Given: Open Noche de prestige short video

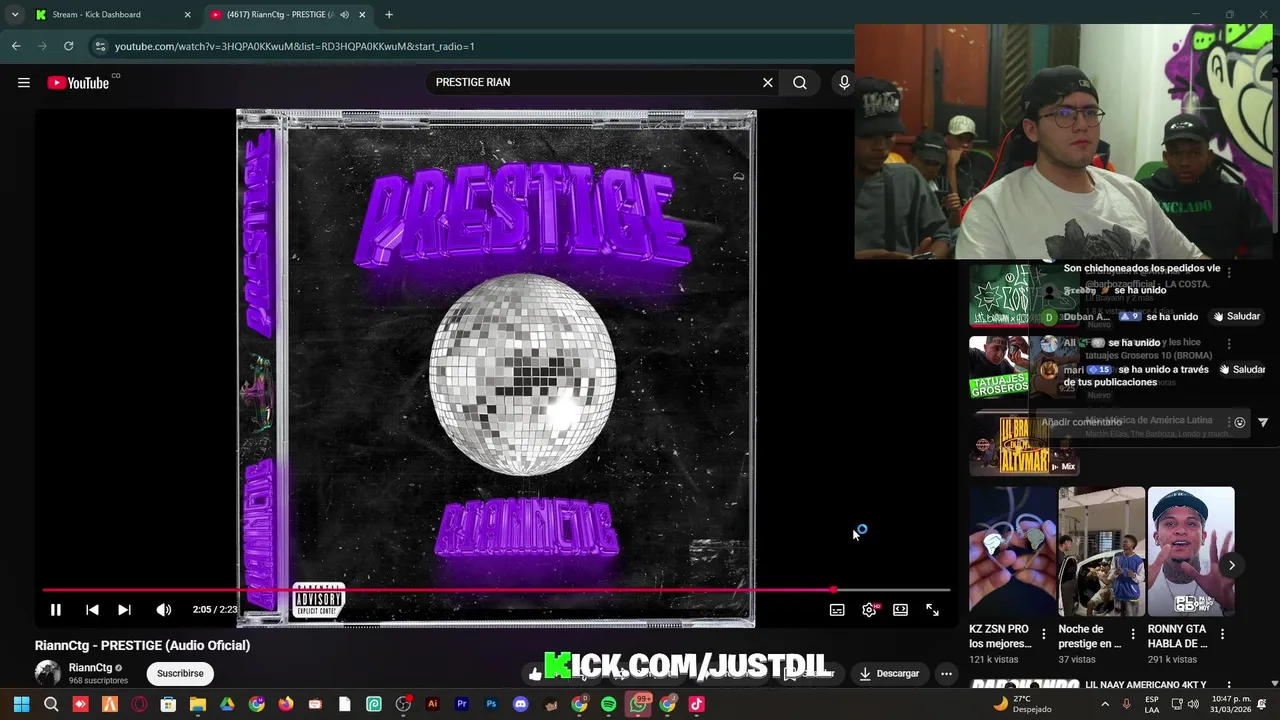Looking at the screenshot, I should 1102,552.
